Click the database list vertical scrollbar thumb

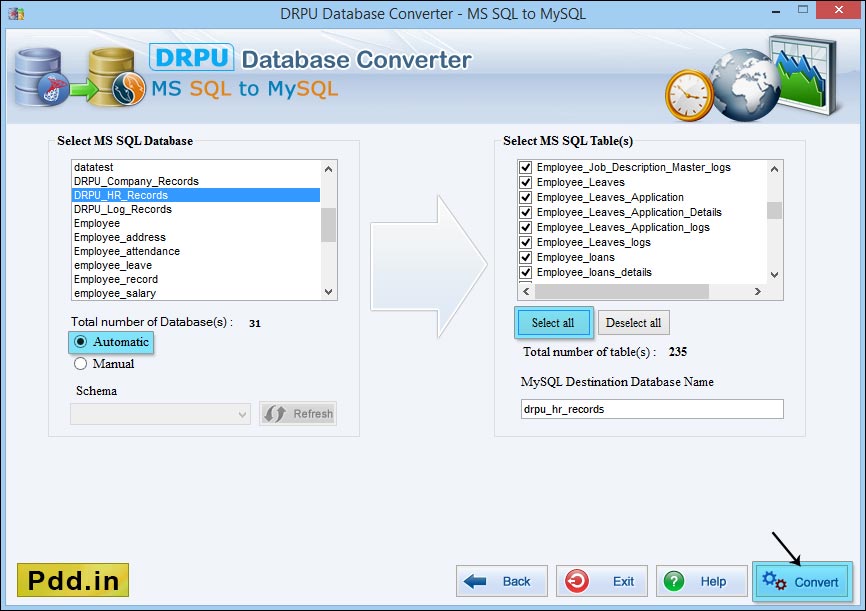tap(329, 225)
